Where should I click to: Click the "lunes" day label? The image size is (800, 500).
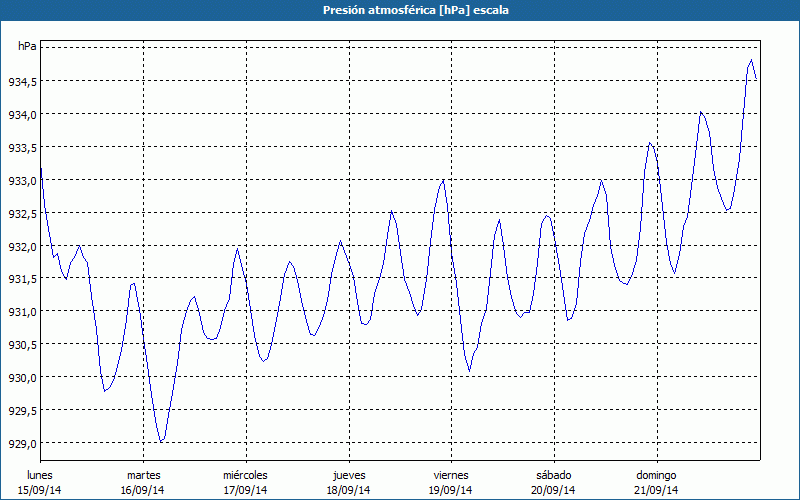(40, 475)
